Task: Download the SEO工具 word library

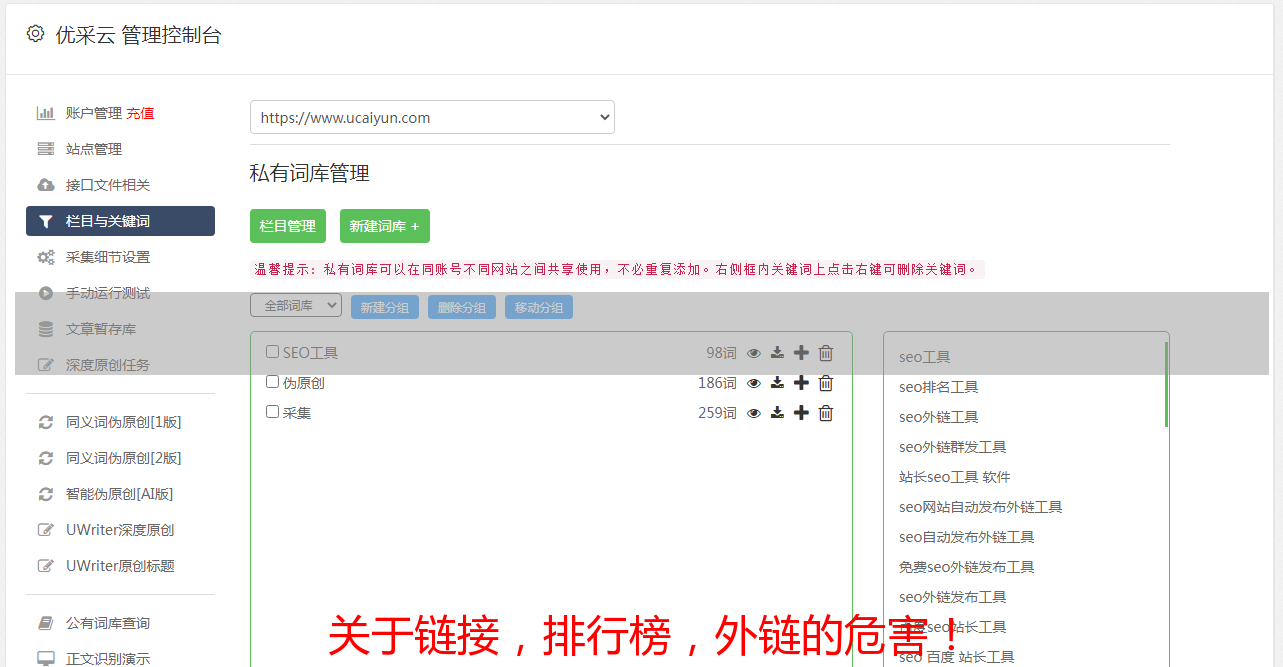Action: pyautogui.click(x=777, y=353)
